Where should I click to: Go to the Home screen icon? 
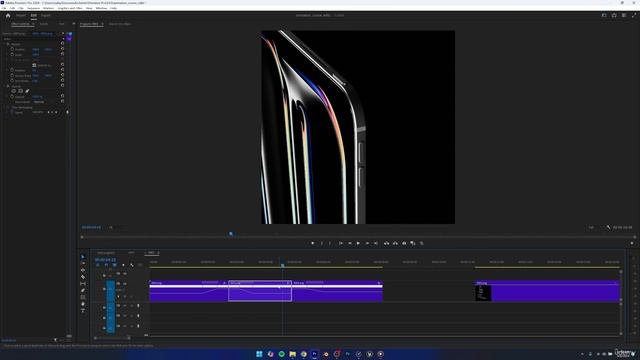coord(8,16)
